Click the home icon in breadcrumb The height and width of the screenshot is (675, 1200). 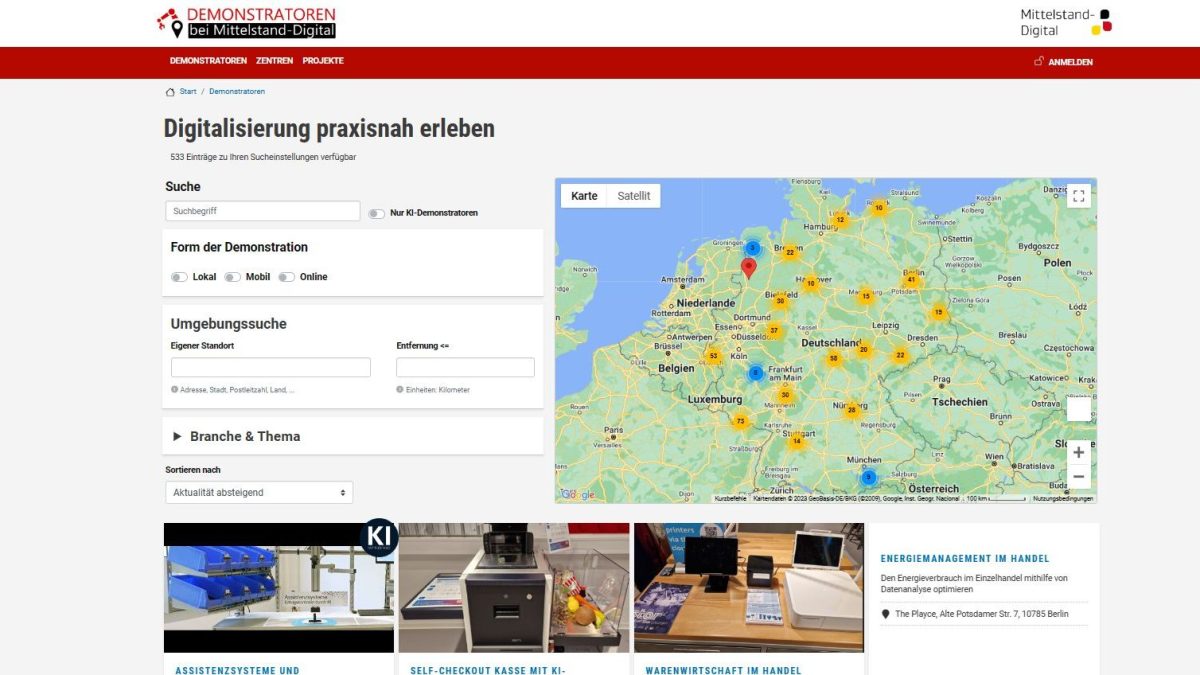(170, 92)
